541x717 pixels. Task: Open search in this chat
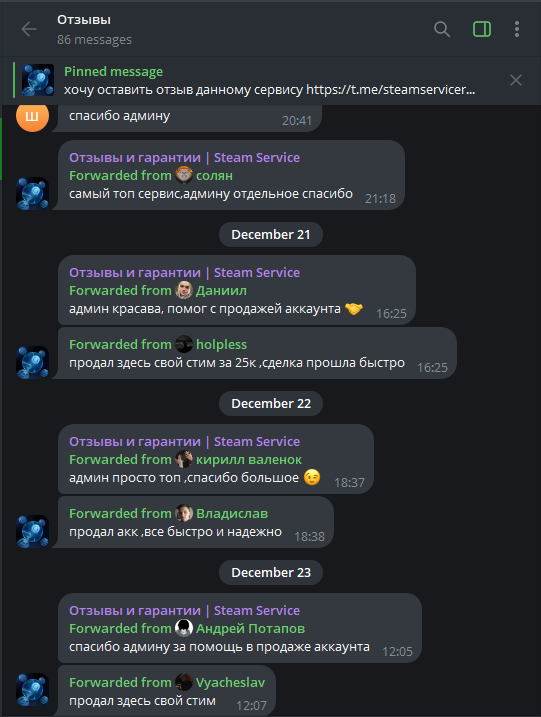pyautogui.click(x=442, y=29)
